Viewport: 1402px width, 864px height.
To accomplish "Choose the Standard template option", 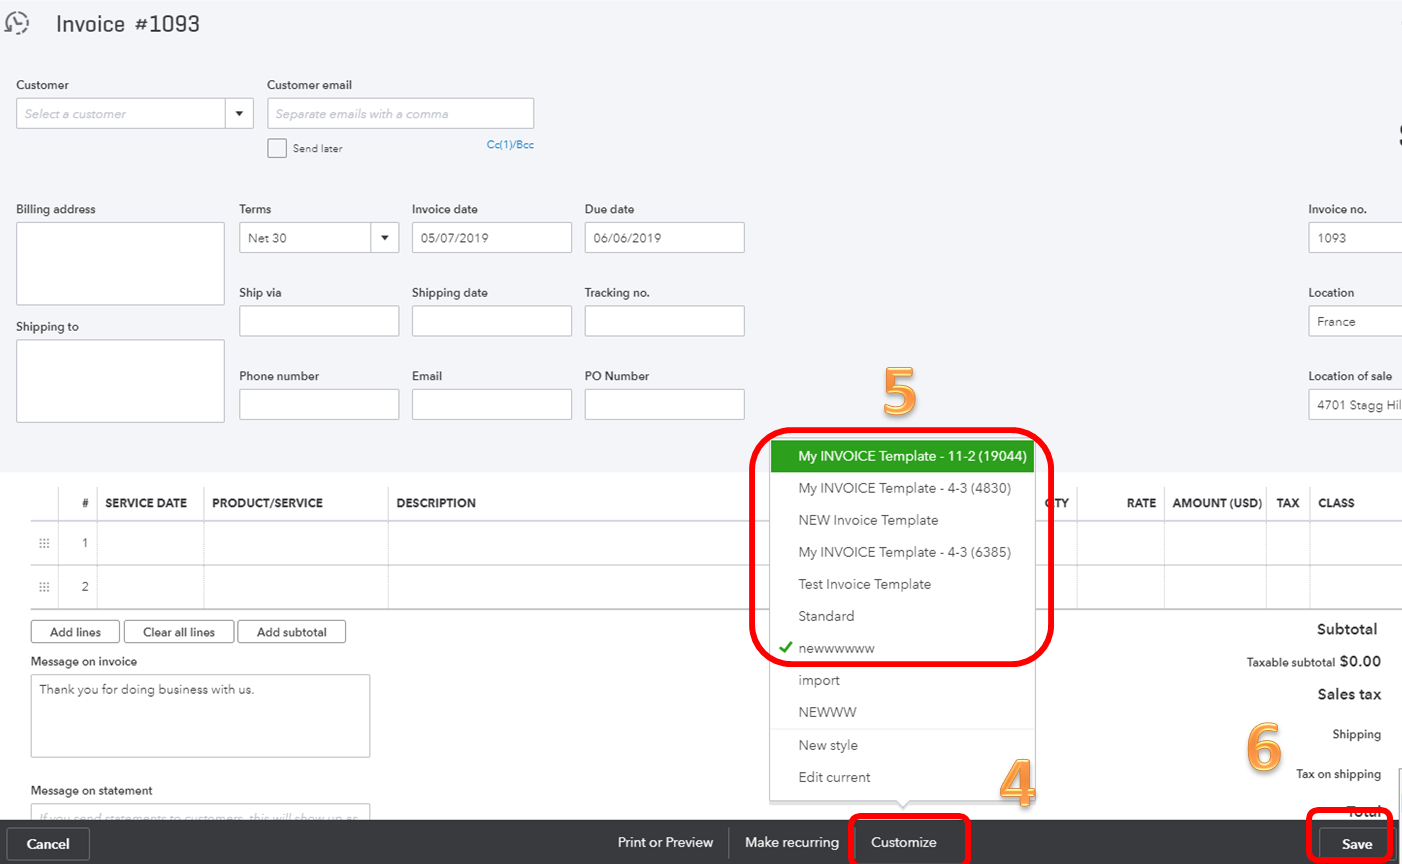I will [826, 616].
